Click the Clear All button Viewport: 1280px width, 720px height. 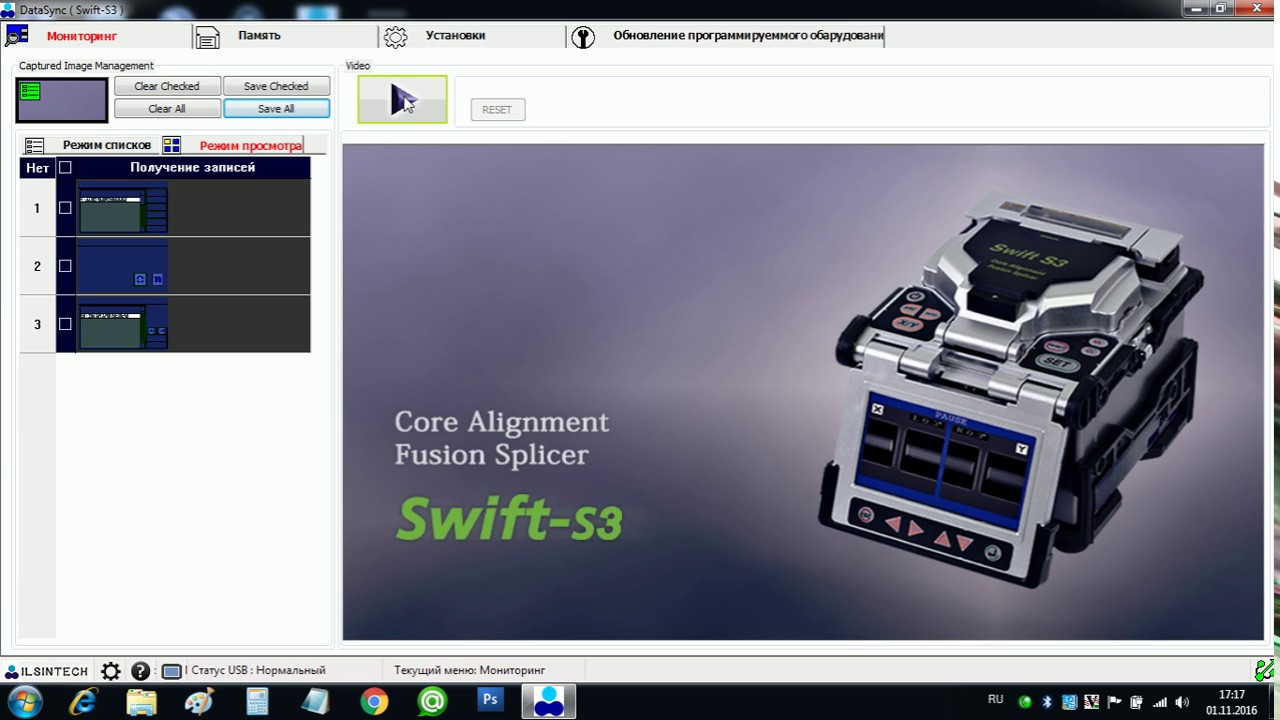167,108
